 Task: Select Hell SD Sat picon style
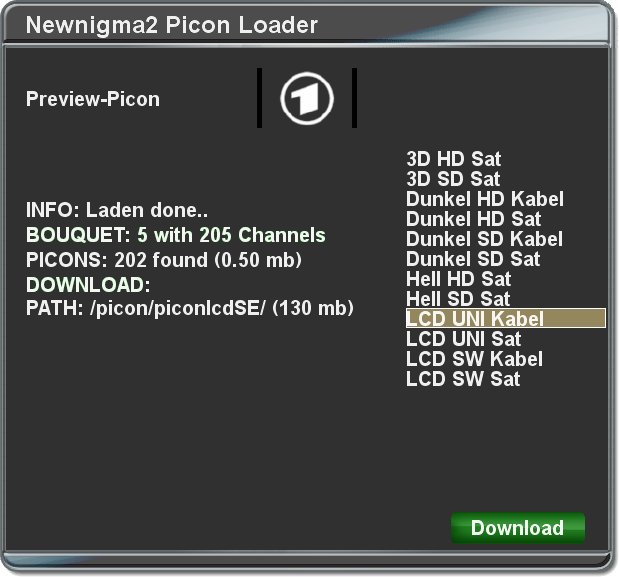click(x=505, y=299)
